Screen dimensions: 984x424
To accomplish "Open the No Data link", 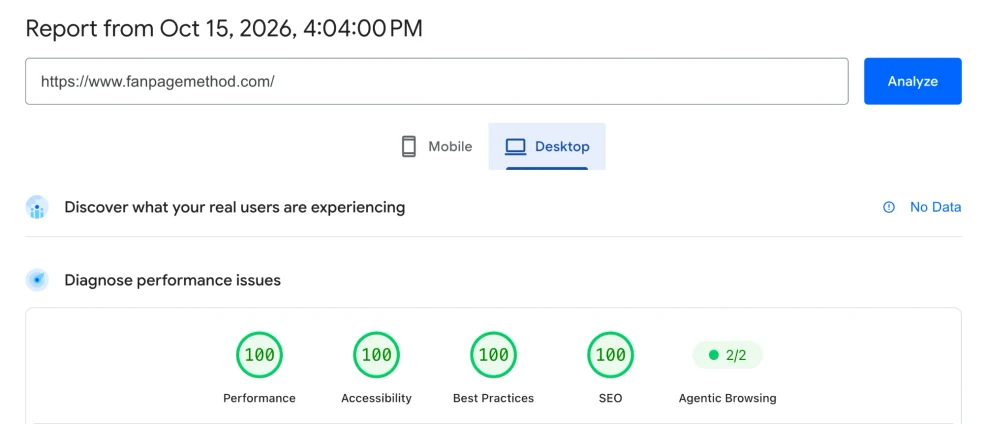I will pos(935,207).
